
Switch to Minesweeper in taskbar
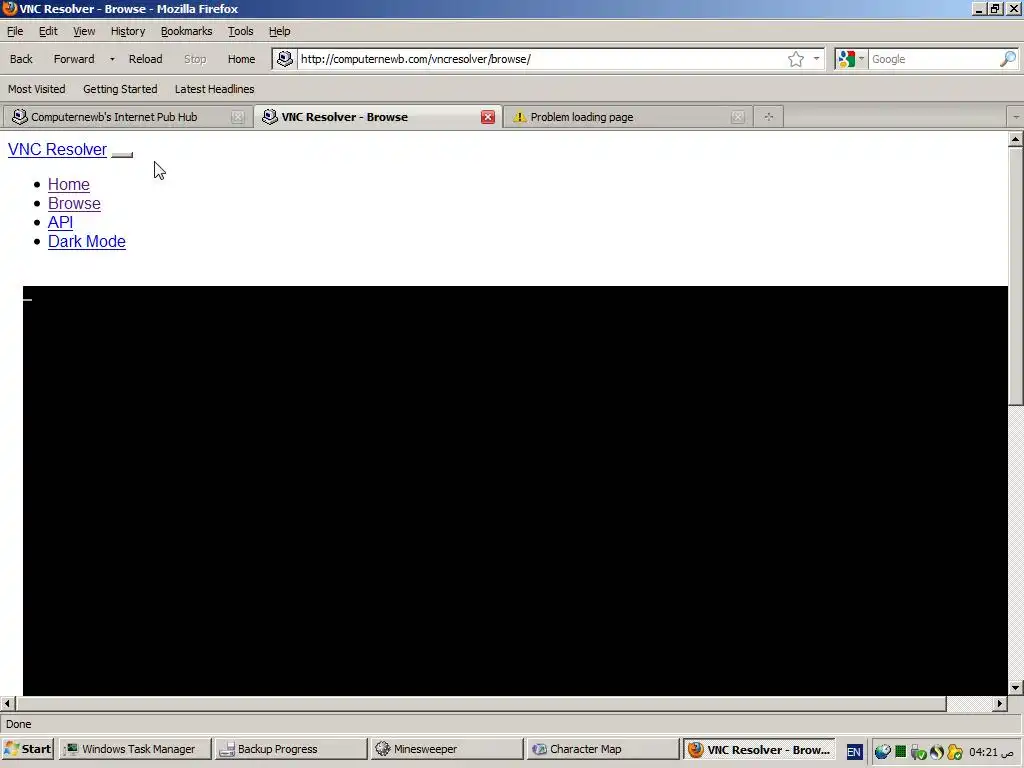pyautogui.click(x=447, y=749)
